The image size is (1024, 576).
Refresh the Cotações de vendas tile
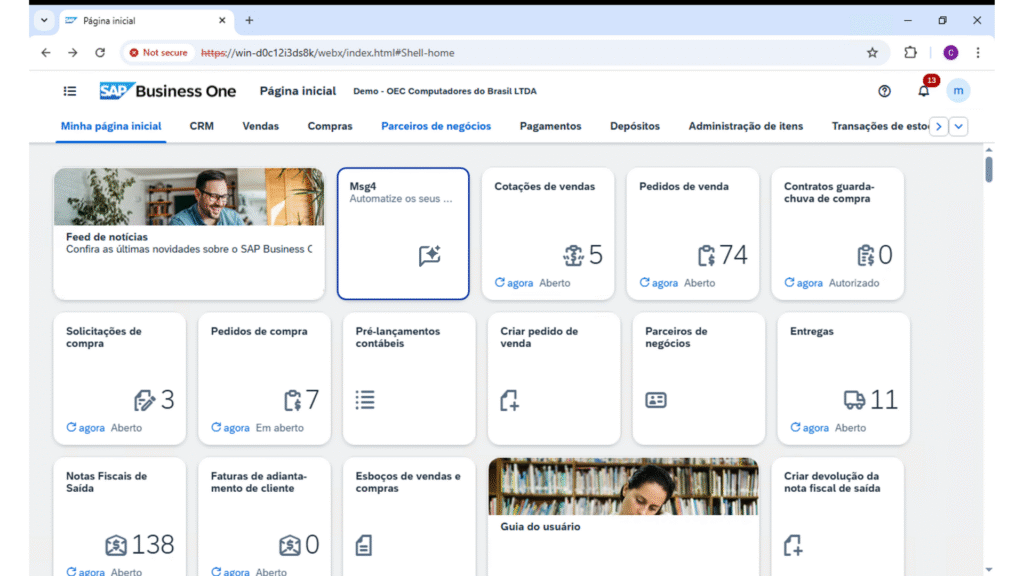coord(500,283)
